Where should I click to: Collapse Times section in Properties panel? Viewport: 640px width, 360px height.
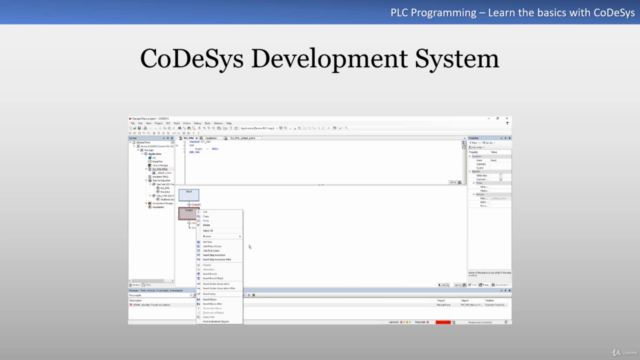[x=474, y=183]
